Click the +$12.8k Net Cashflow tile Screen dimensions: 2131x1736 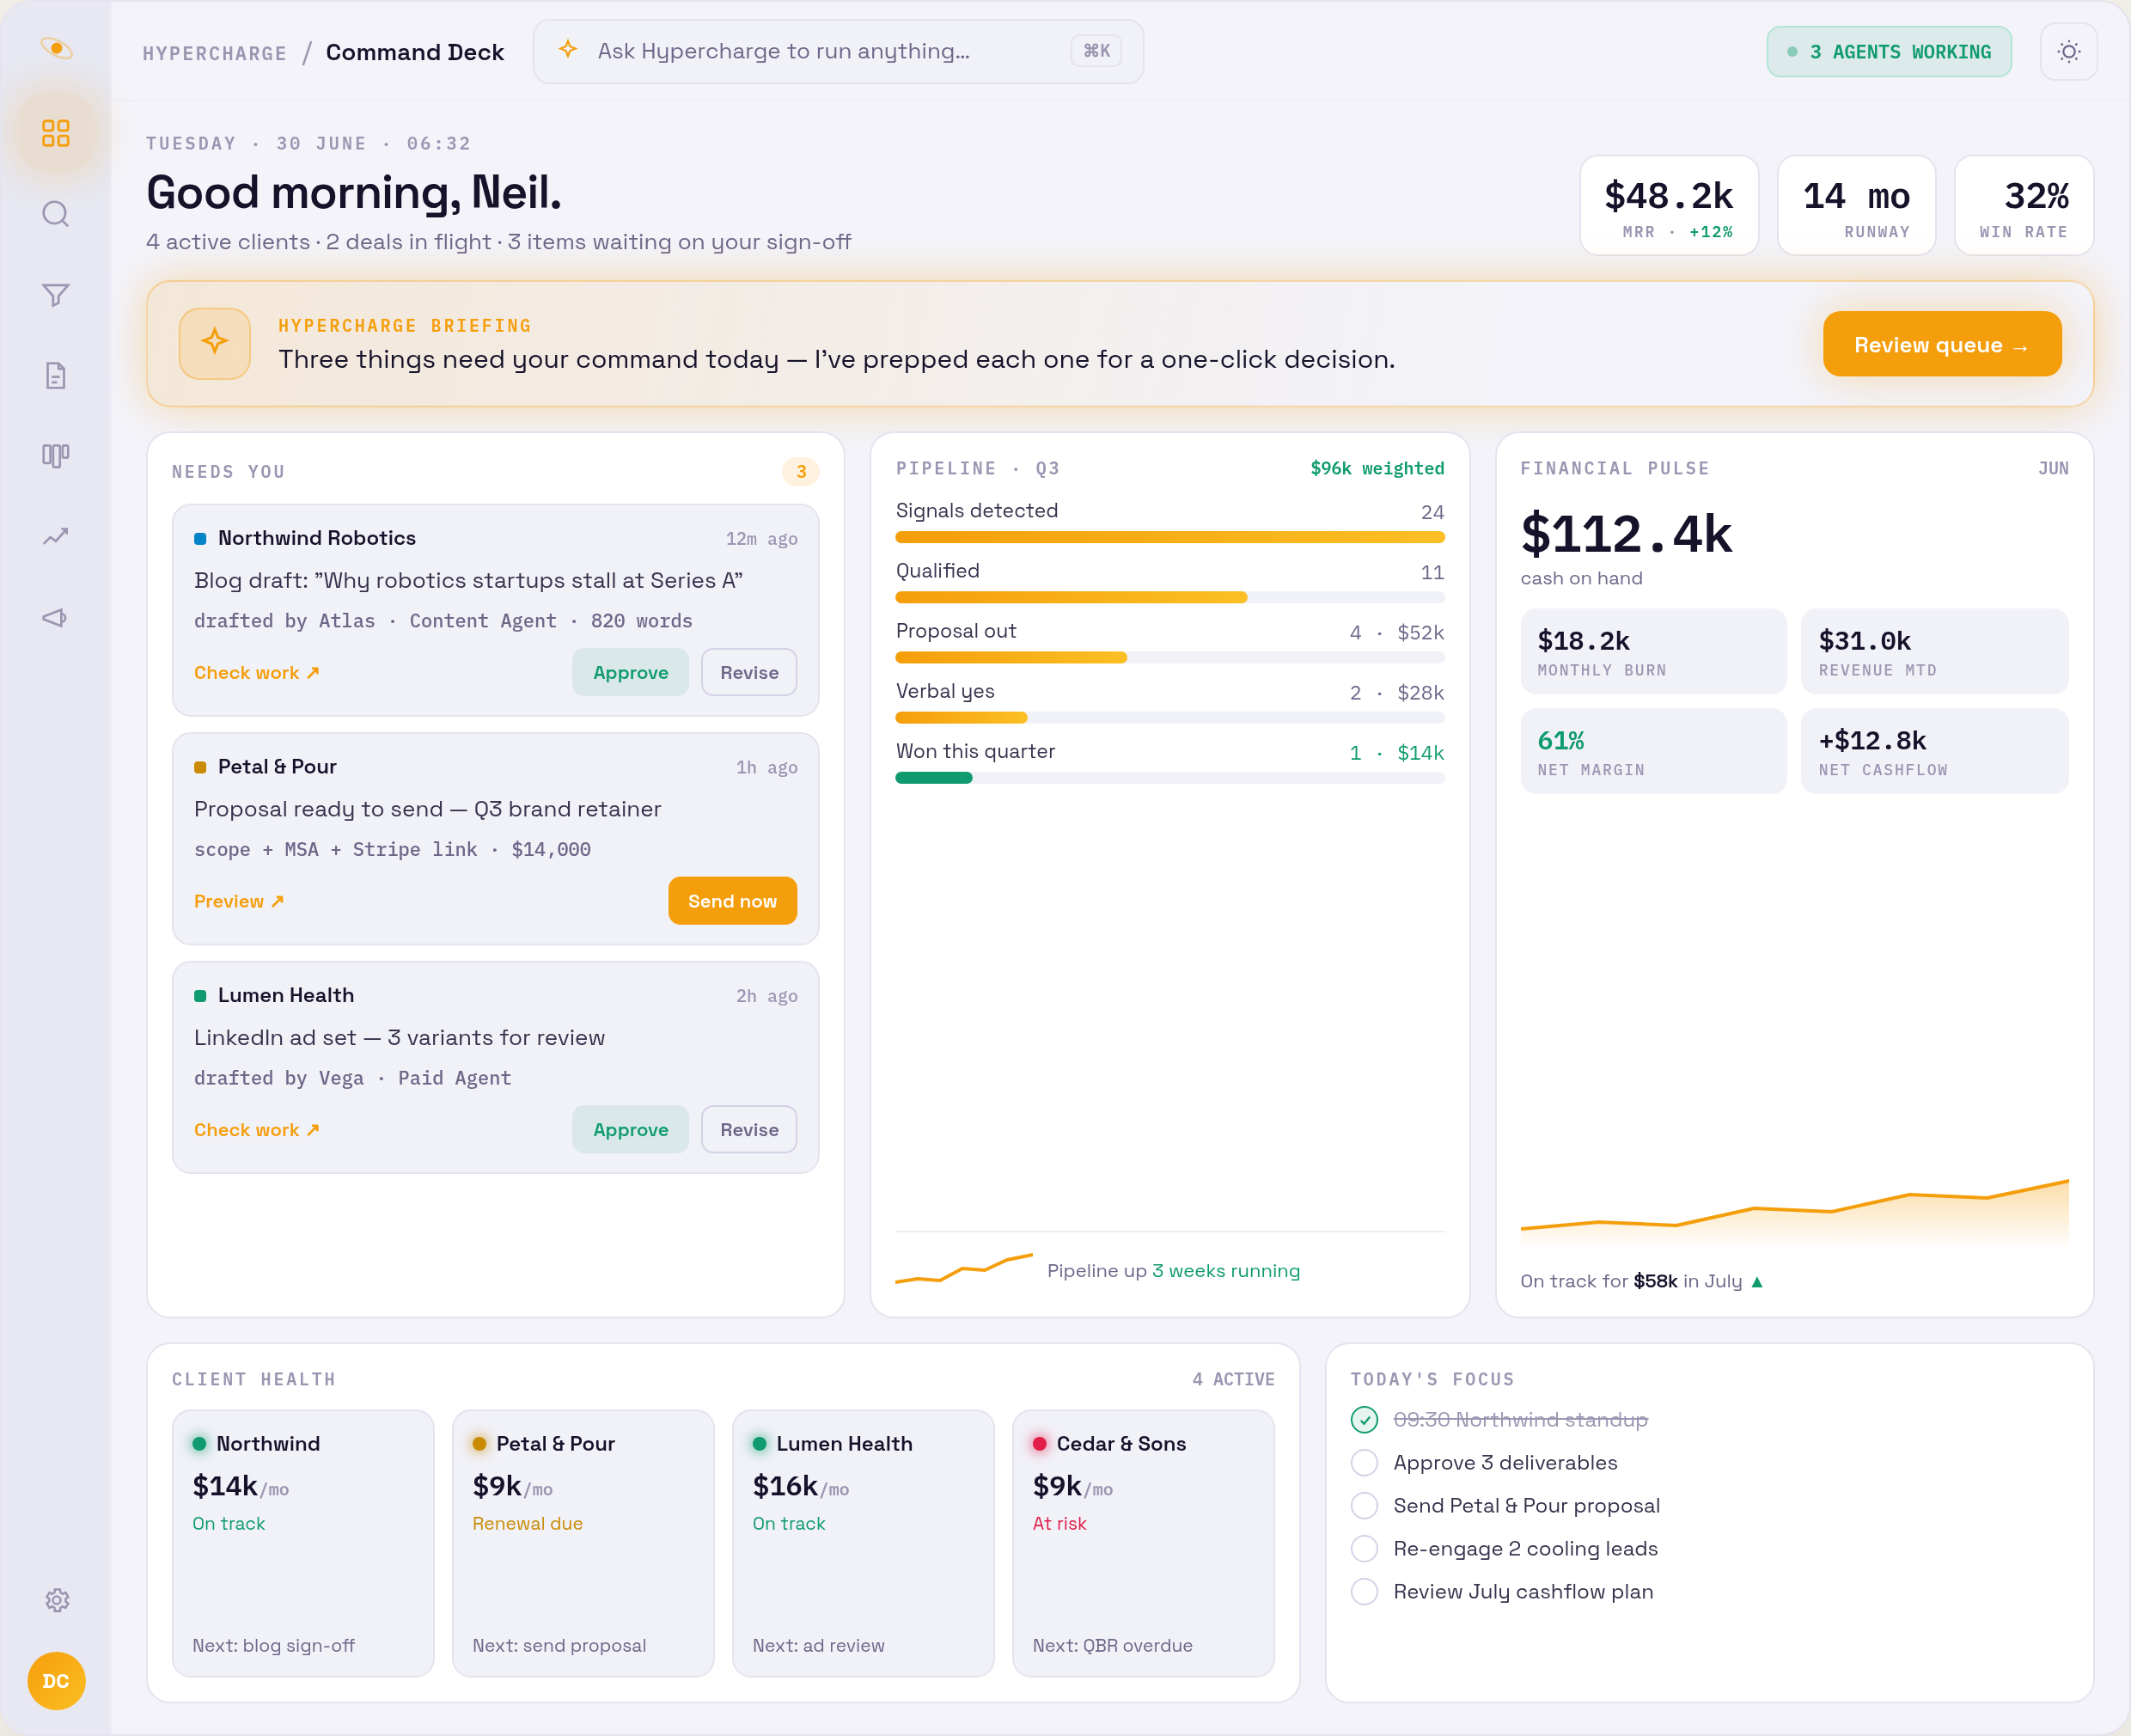coord(1934,751)
